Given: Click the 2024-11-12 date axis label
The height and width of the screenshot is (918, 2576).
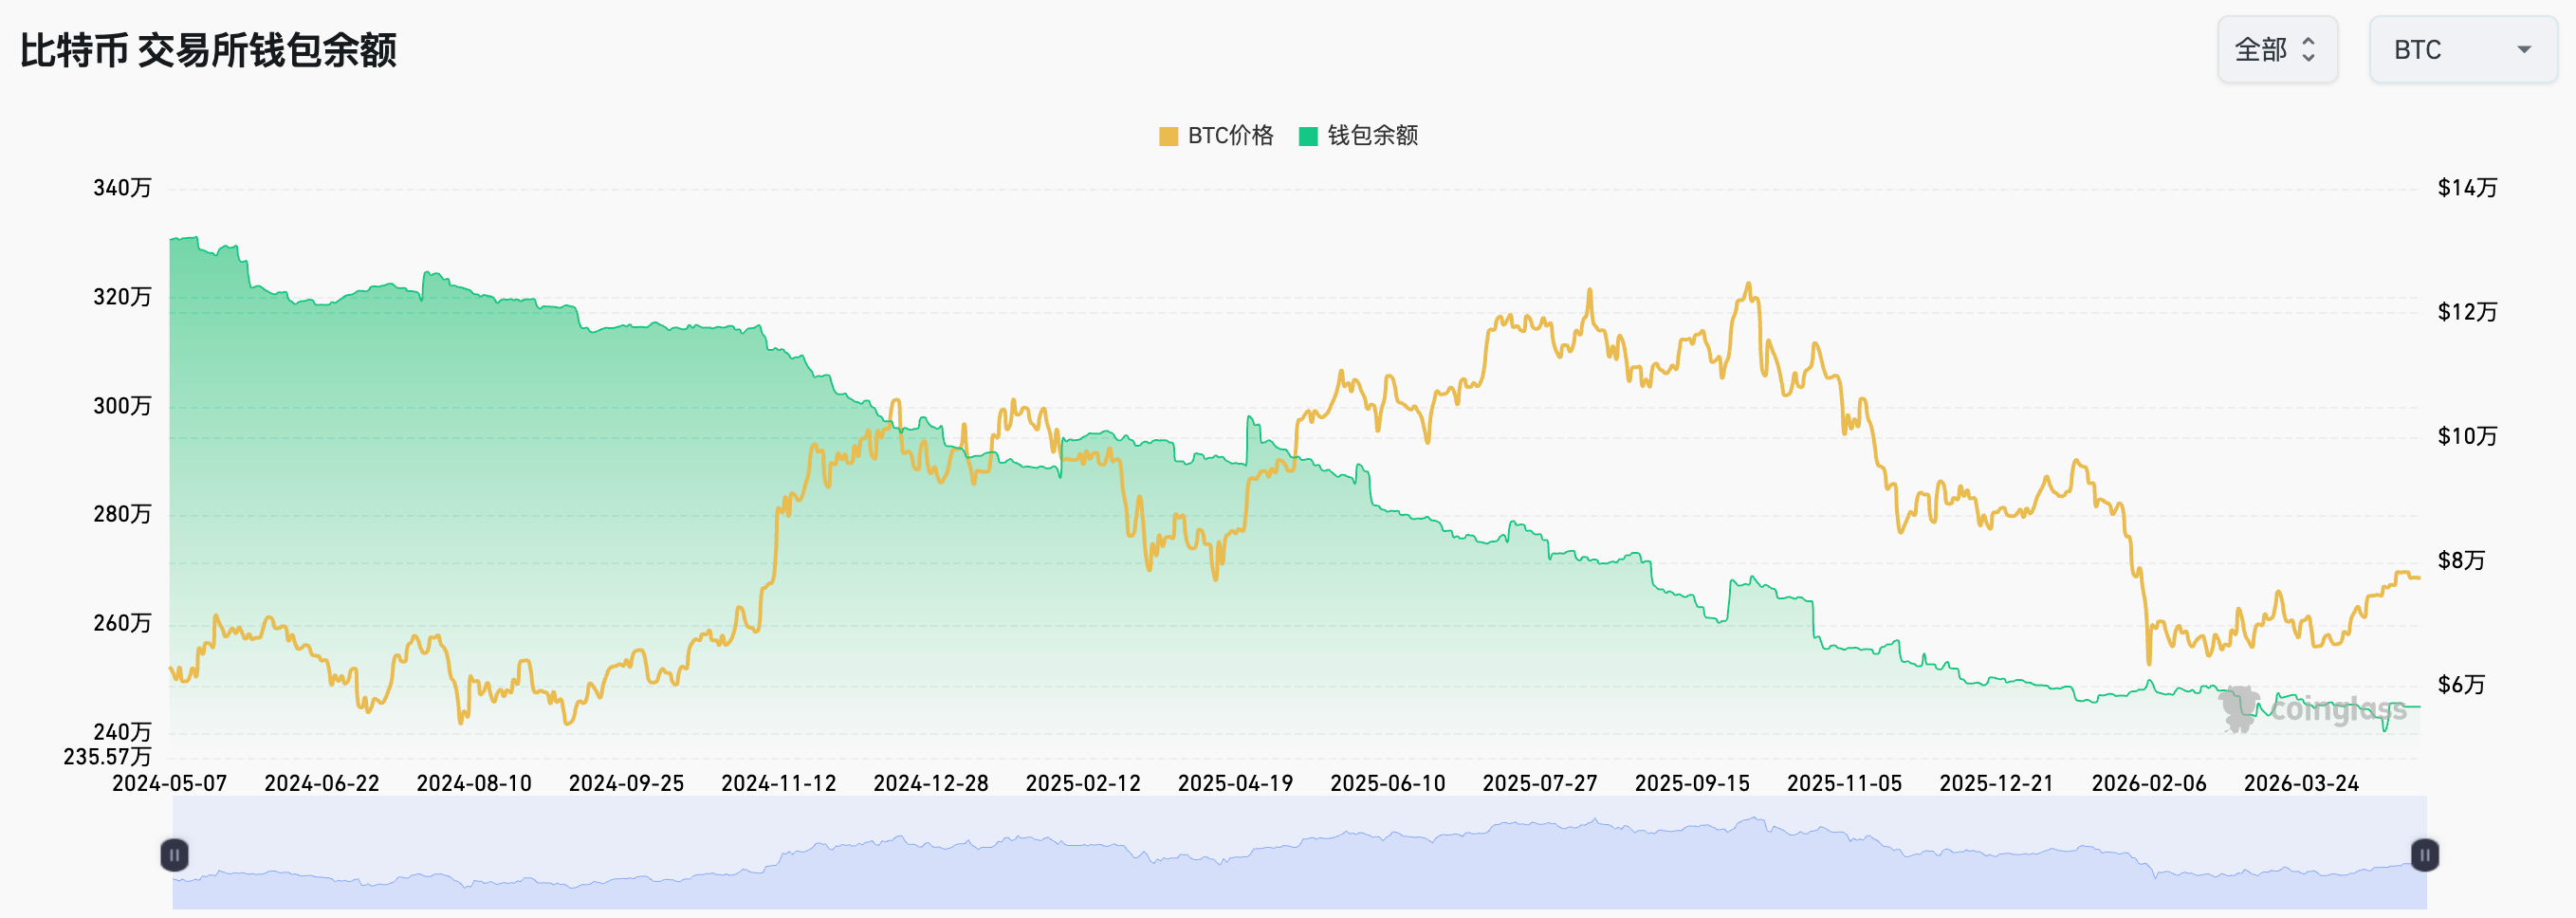Looking at the screenshot, I should [778, 784].
